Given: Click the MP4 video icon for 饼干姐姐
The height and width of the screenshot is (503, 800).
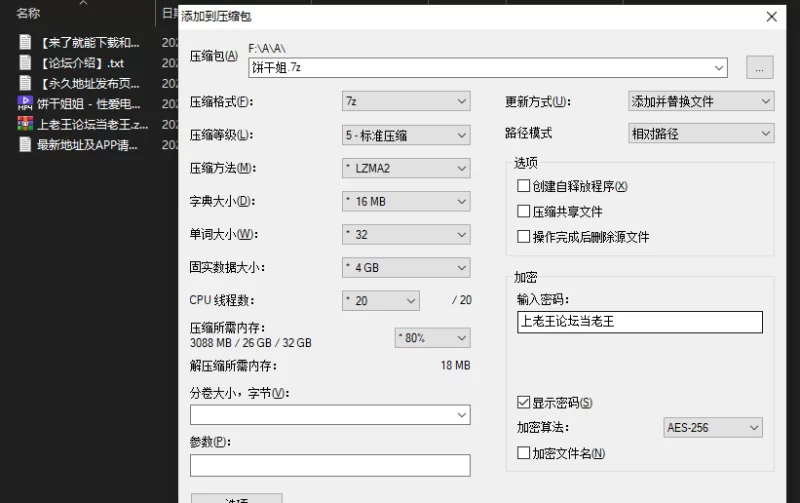Looking at the screenshot, I should tap(25, 104).
